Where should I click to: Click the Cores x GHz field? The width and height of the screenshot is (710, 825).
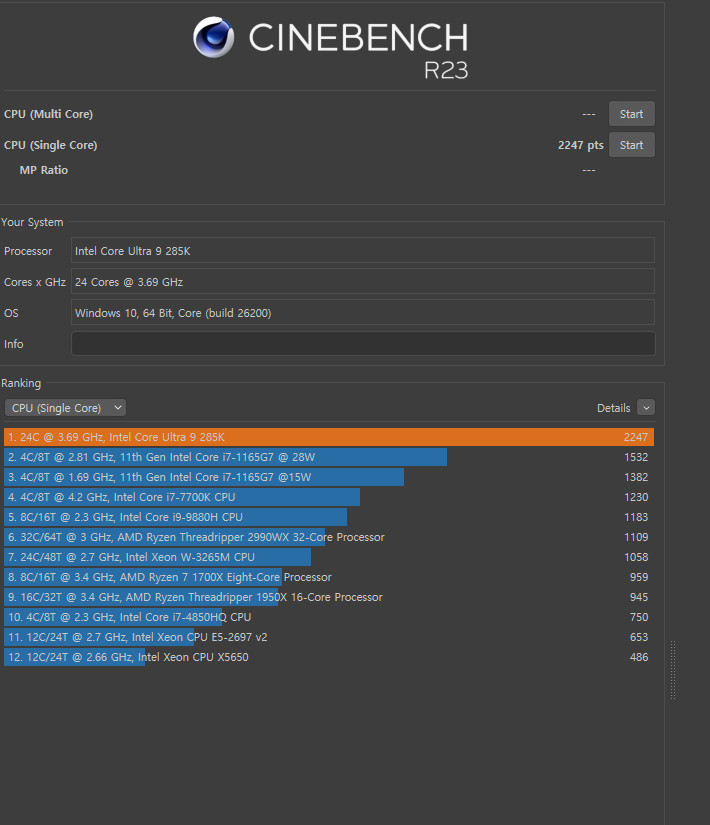click(362, 282)
